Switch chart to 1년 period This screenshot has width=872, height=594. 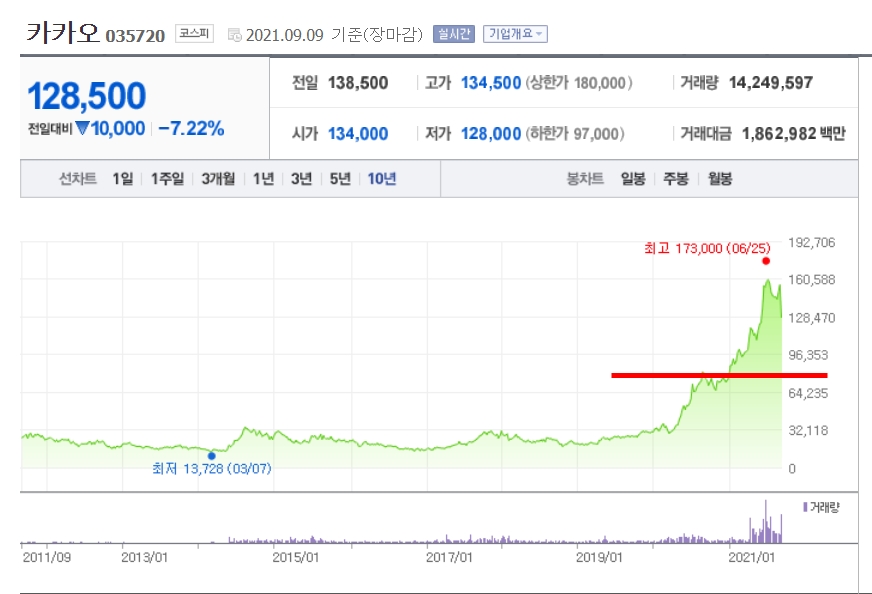tap(263, 179)
